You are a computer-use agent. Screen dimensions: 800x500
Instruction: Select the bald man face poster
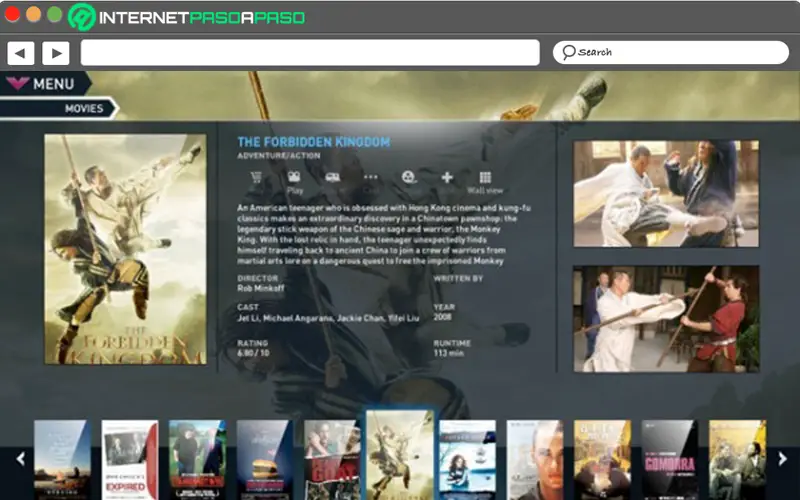point(535,460)
